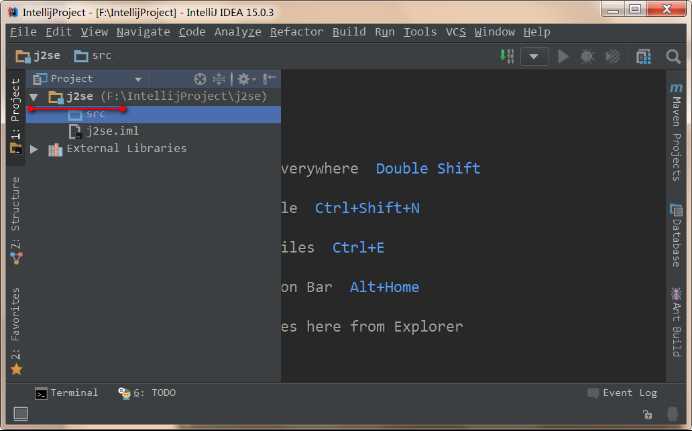Open the Terminal tool window
Image resolution: width=692 pixels, height=431 pixels.
click(66, 393)
